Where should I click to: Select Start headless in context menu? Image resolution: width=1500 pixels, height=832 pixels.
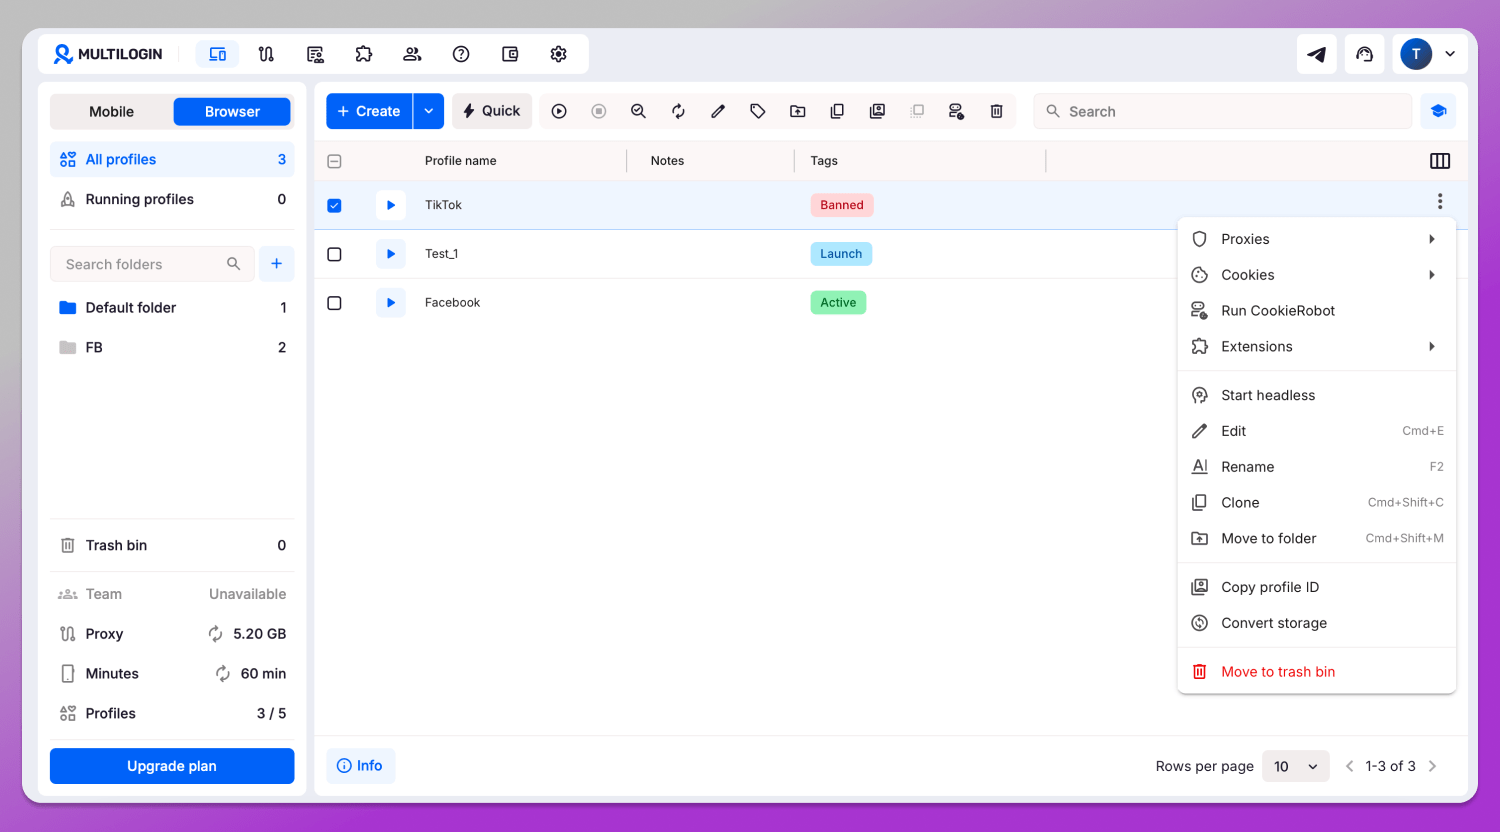1317,395
